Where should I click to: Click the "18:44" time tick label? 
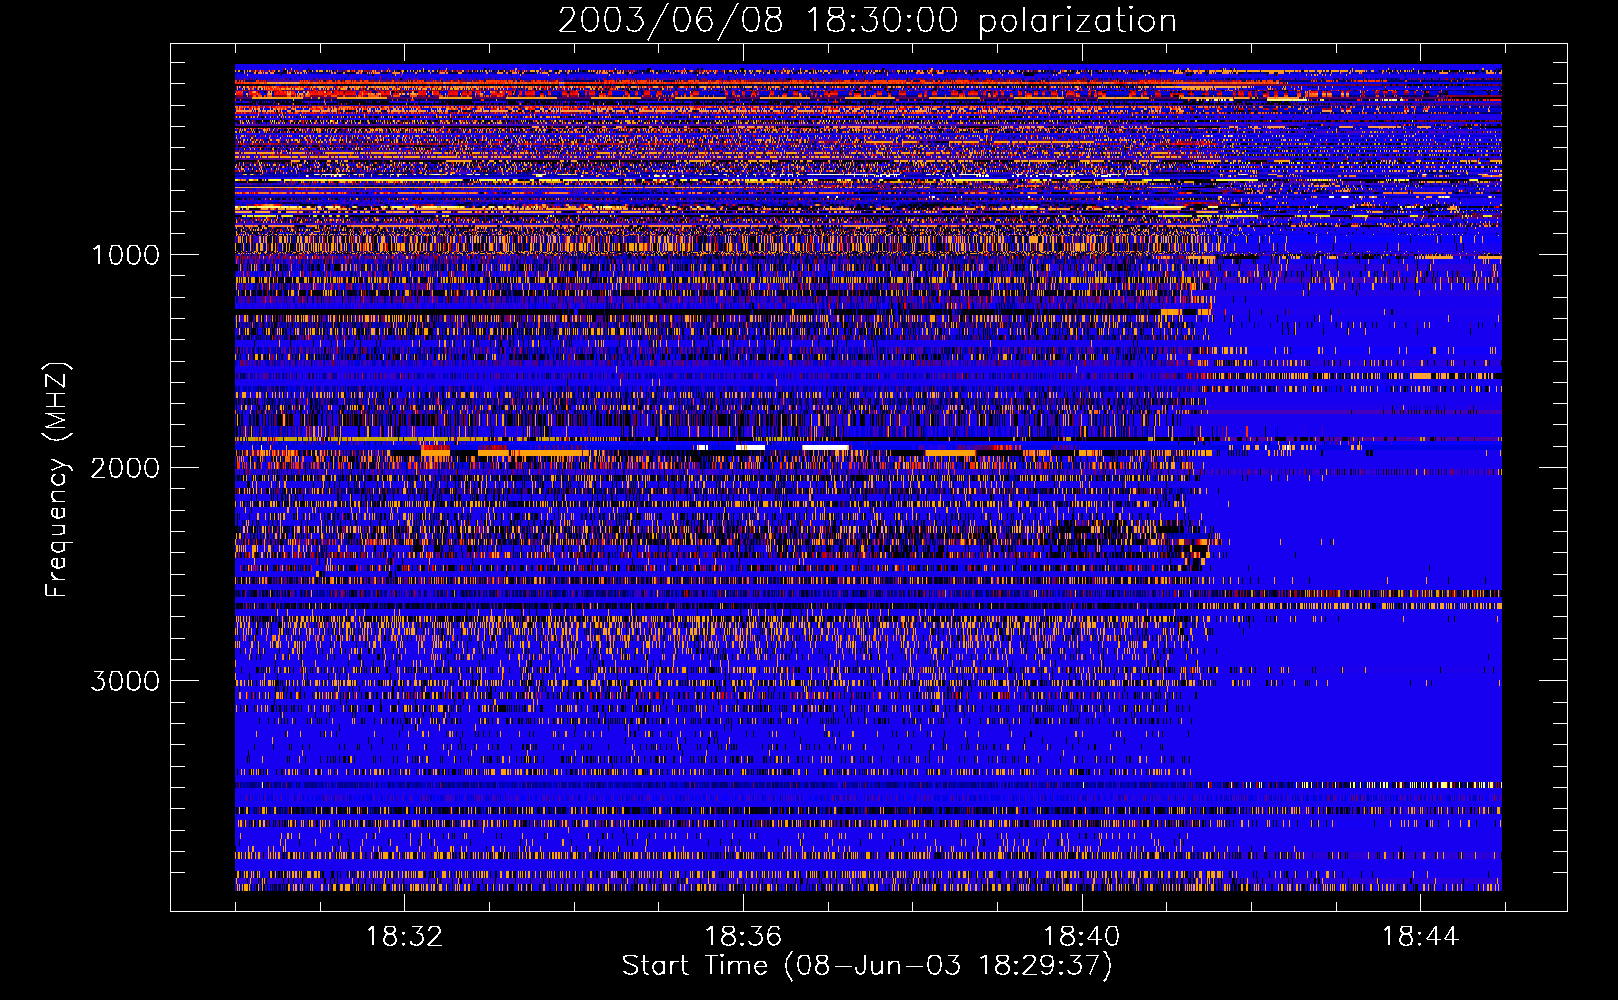coord(1420,937)
